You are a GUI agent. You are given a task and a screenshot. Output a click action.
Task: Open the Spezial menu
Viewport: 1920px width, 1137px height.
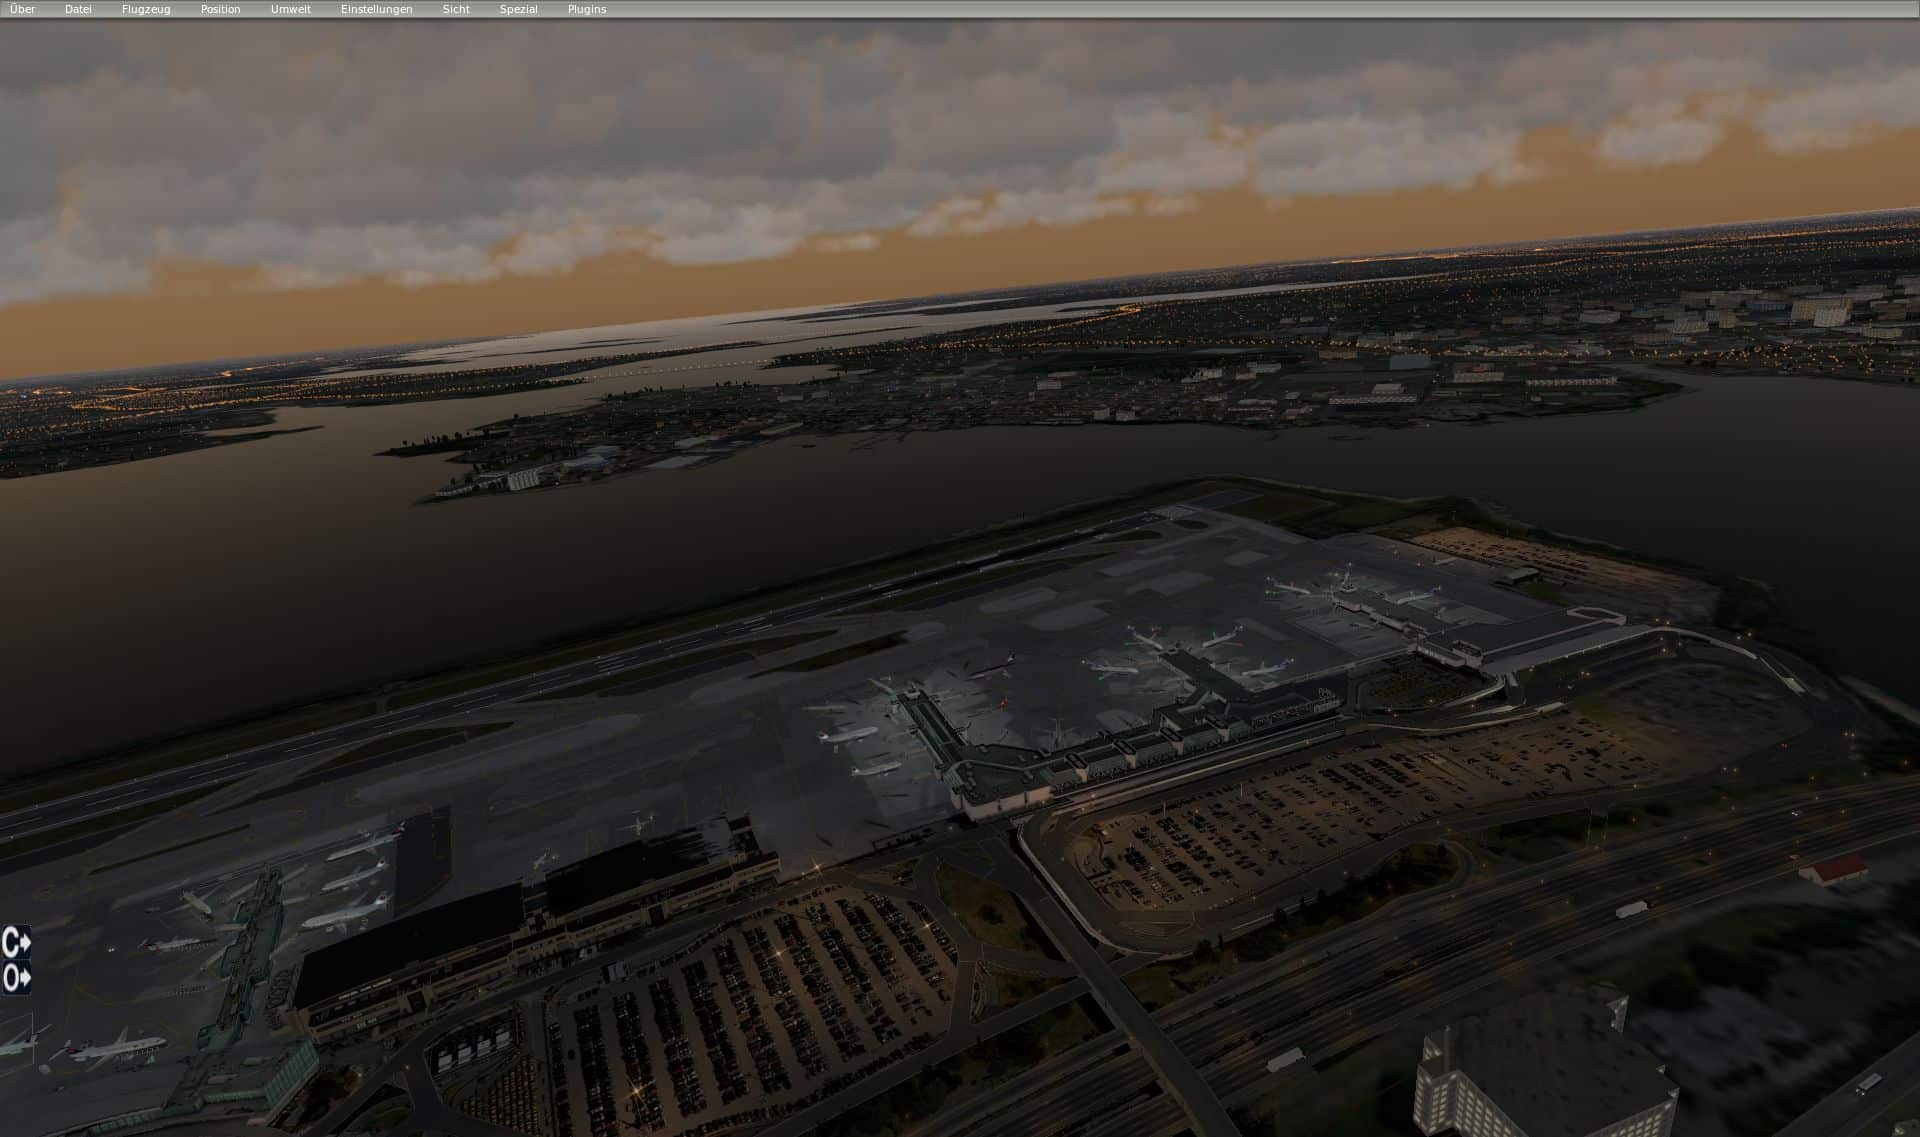pyautogui.click(x=518, y=9)
